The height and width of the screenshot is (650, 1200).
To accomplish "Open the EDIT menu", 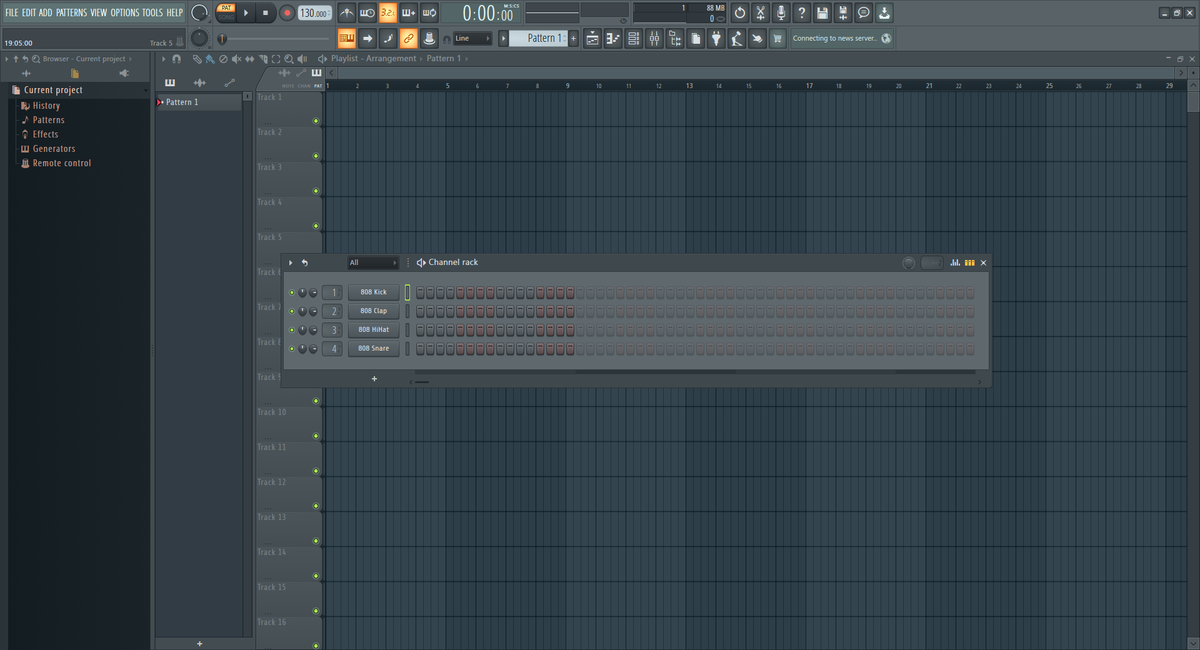I will click(x=29, y=12).
